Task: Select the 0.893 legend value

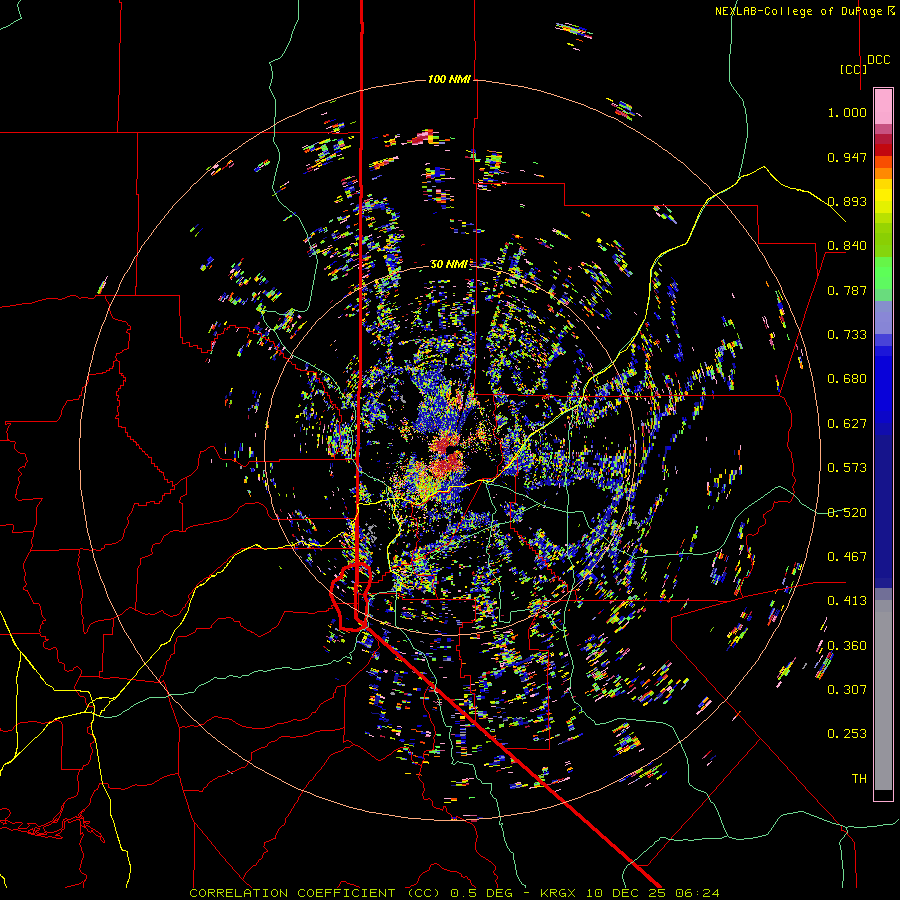Action: (x=847, y=201)
